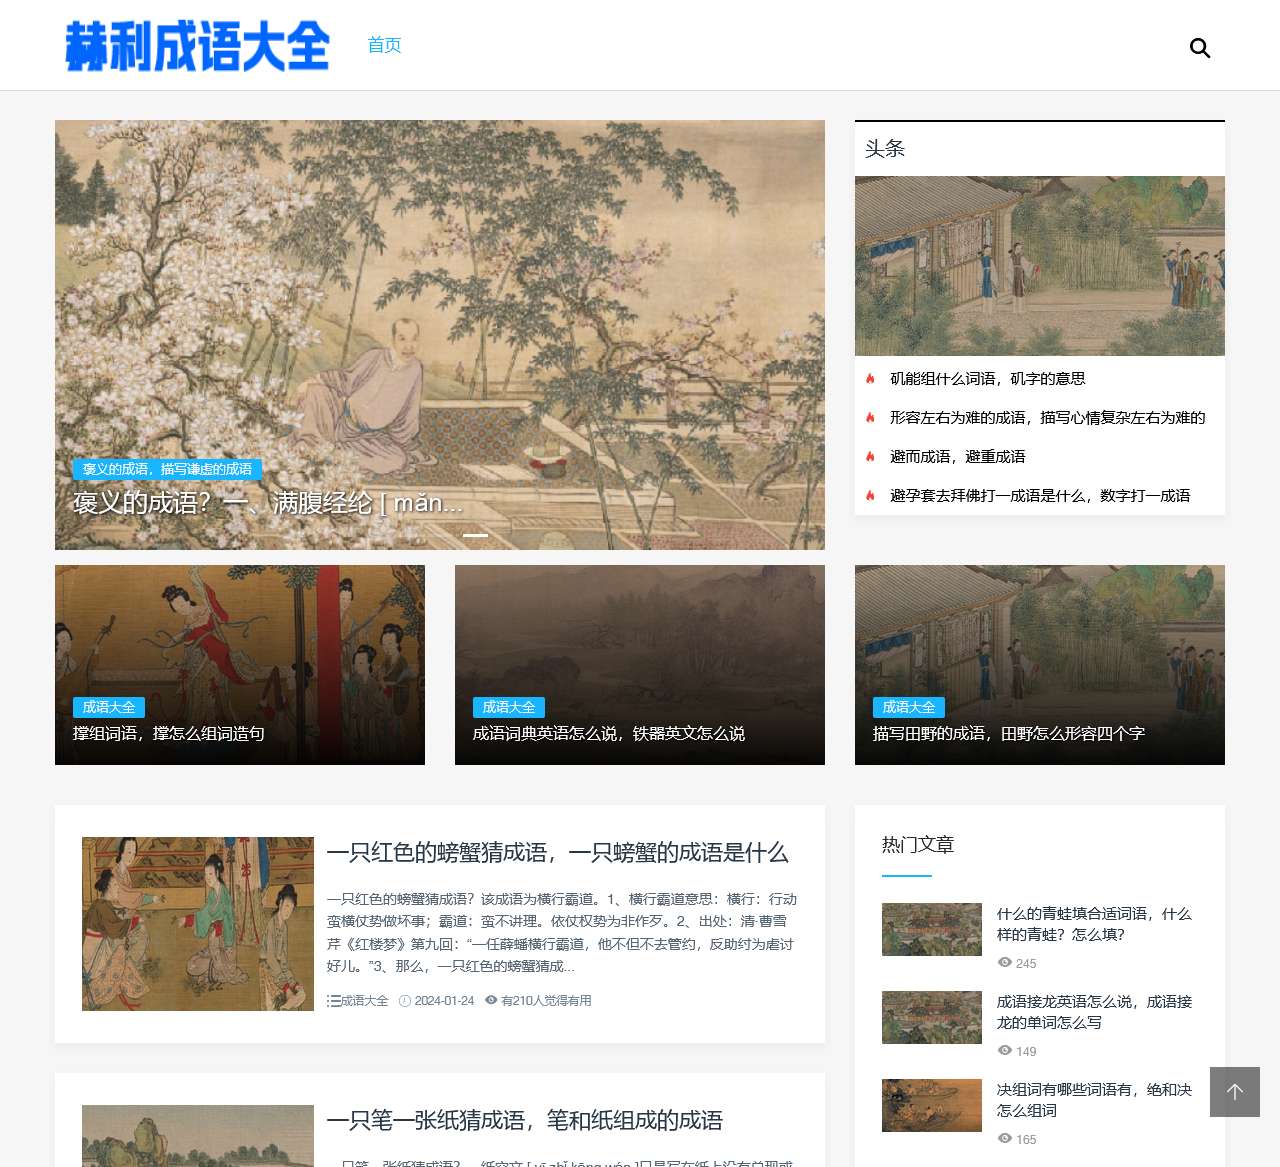This screenshot has height=1167, width=1280.
Task: Open article title 一只红色的螃蟹猜成语
Action: (558, 853)
